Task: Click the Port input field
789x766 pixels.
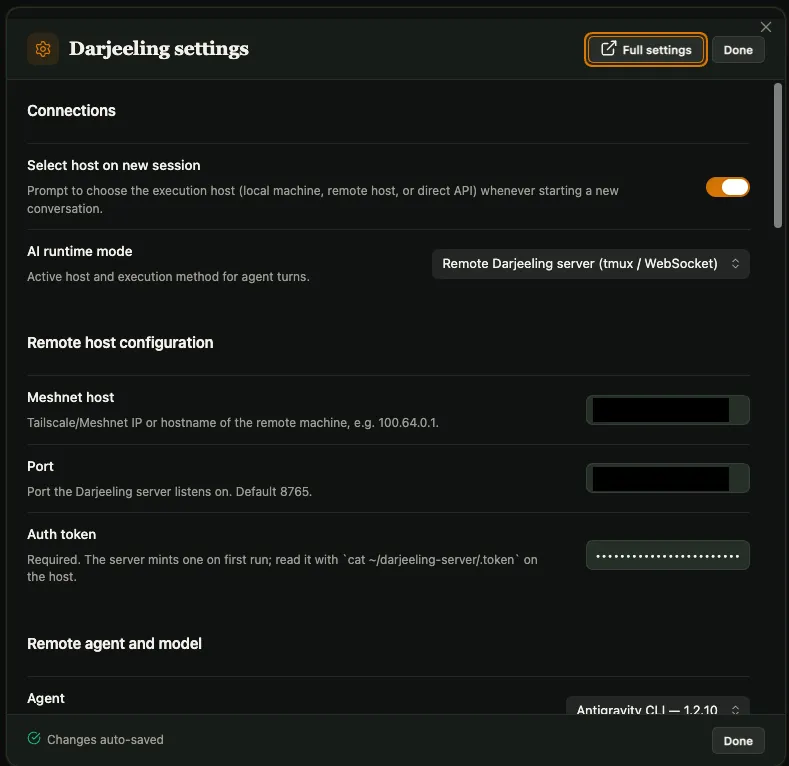Action: point(667,478)
